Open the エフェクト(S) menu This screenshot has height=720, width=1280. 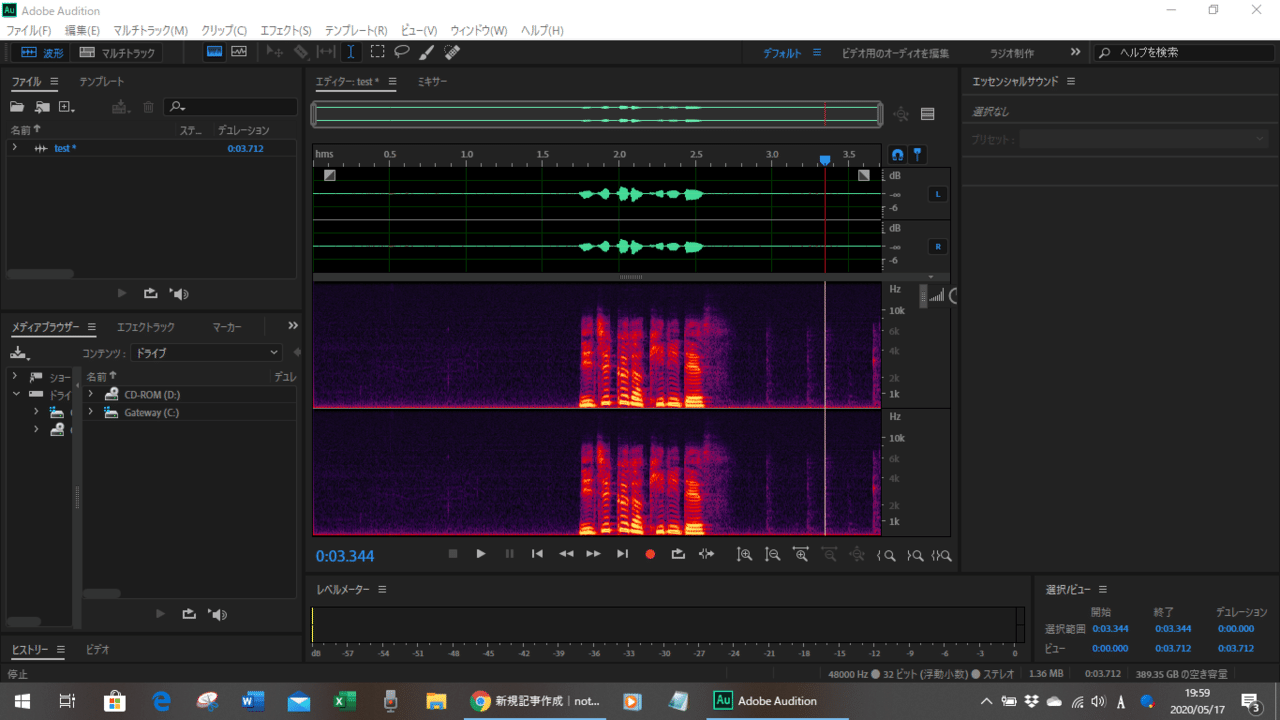[286, 31]
